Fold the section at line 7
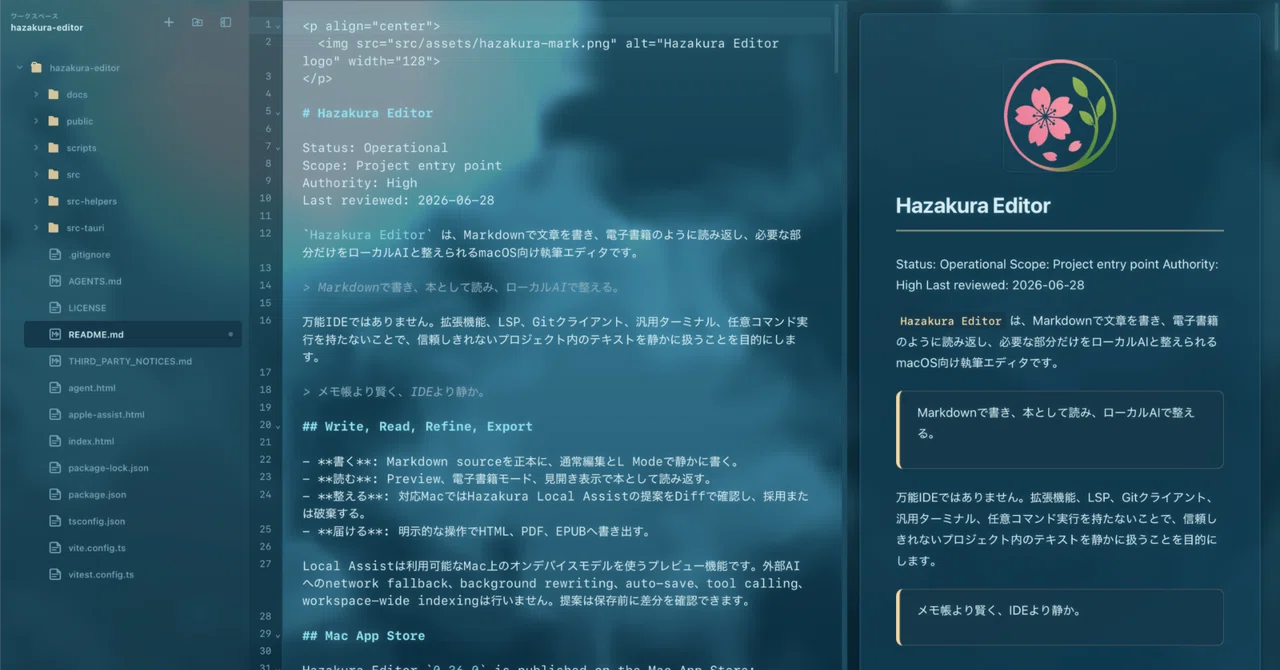 pos(278,147)
